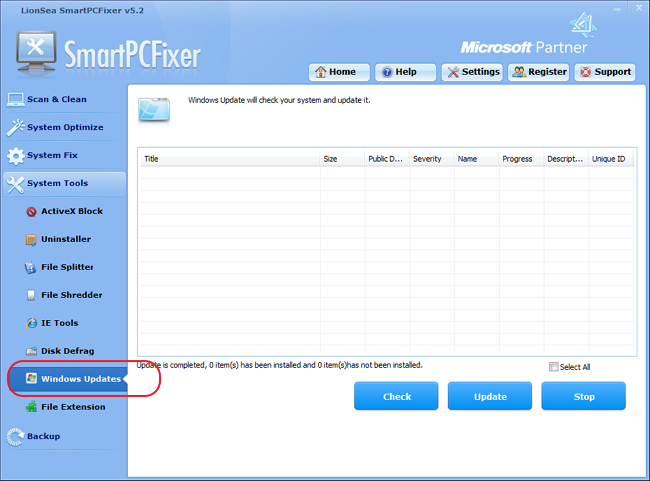Screen dimensions: 650x481
Task: Open the Scan & Clean section
Action: (64, 100)
